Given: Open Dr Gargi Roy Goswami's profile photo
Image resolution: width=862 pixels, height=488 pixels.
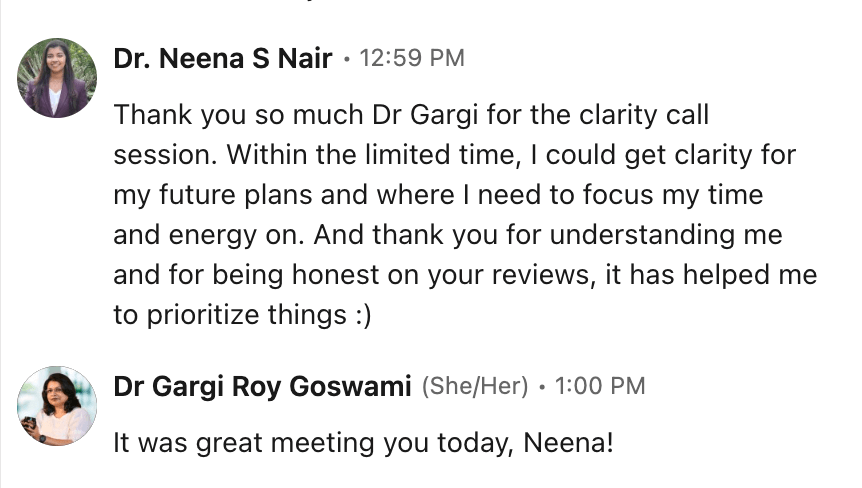Looking at the screenshot, I should tap(57, 405).
